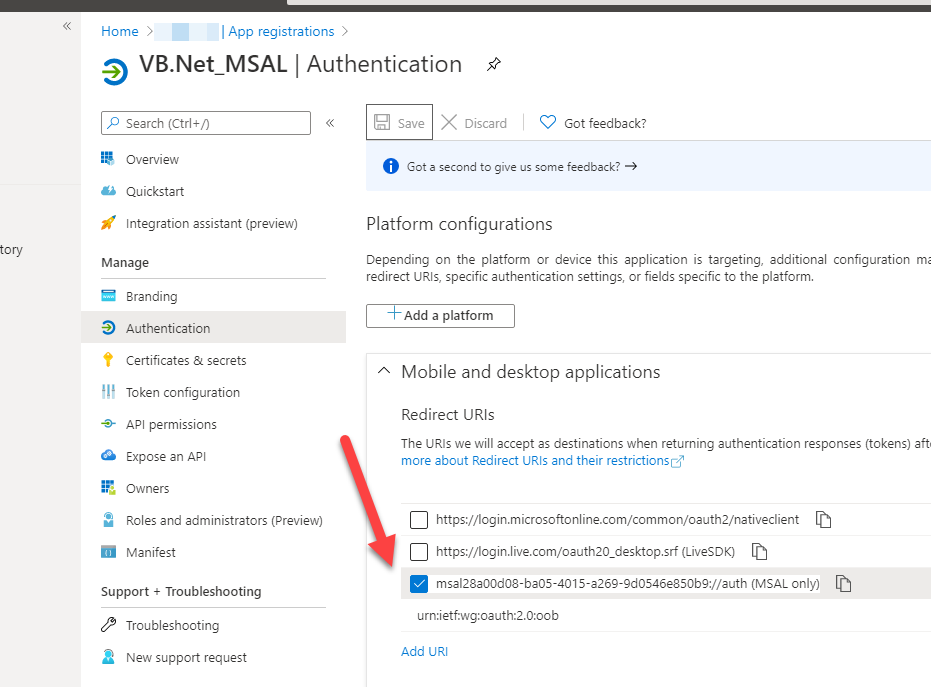Check the nativeclient redirect URI checkbox
Viewport: 931px width, 687px height.
(419, 520)
